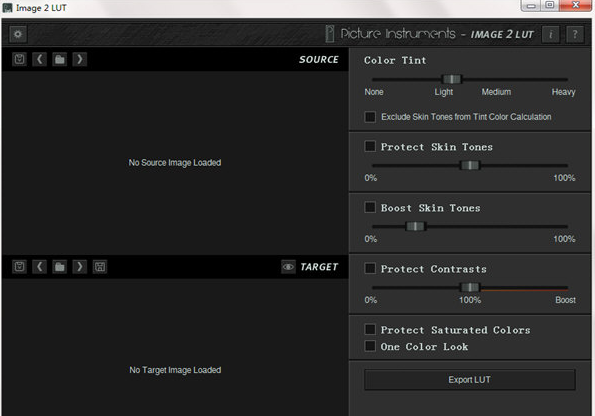Save the source image with disk icon

click(x=19, y=59)
